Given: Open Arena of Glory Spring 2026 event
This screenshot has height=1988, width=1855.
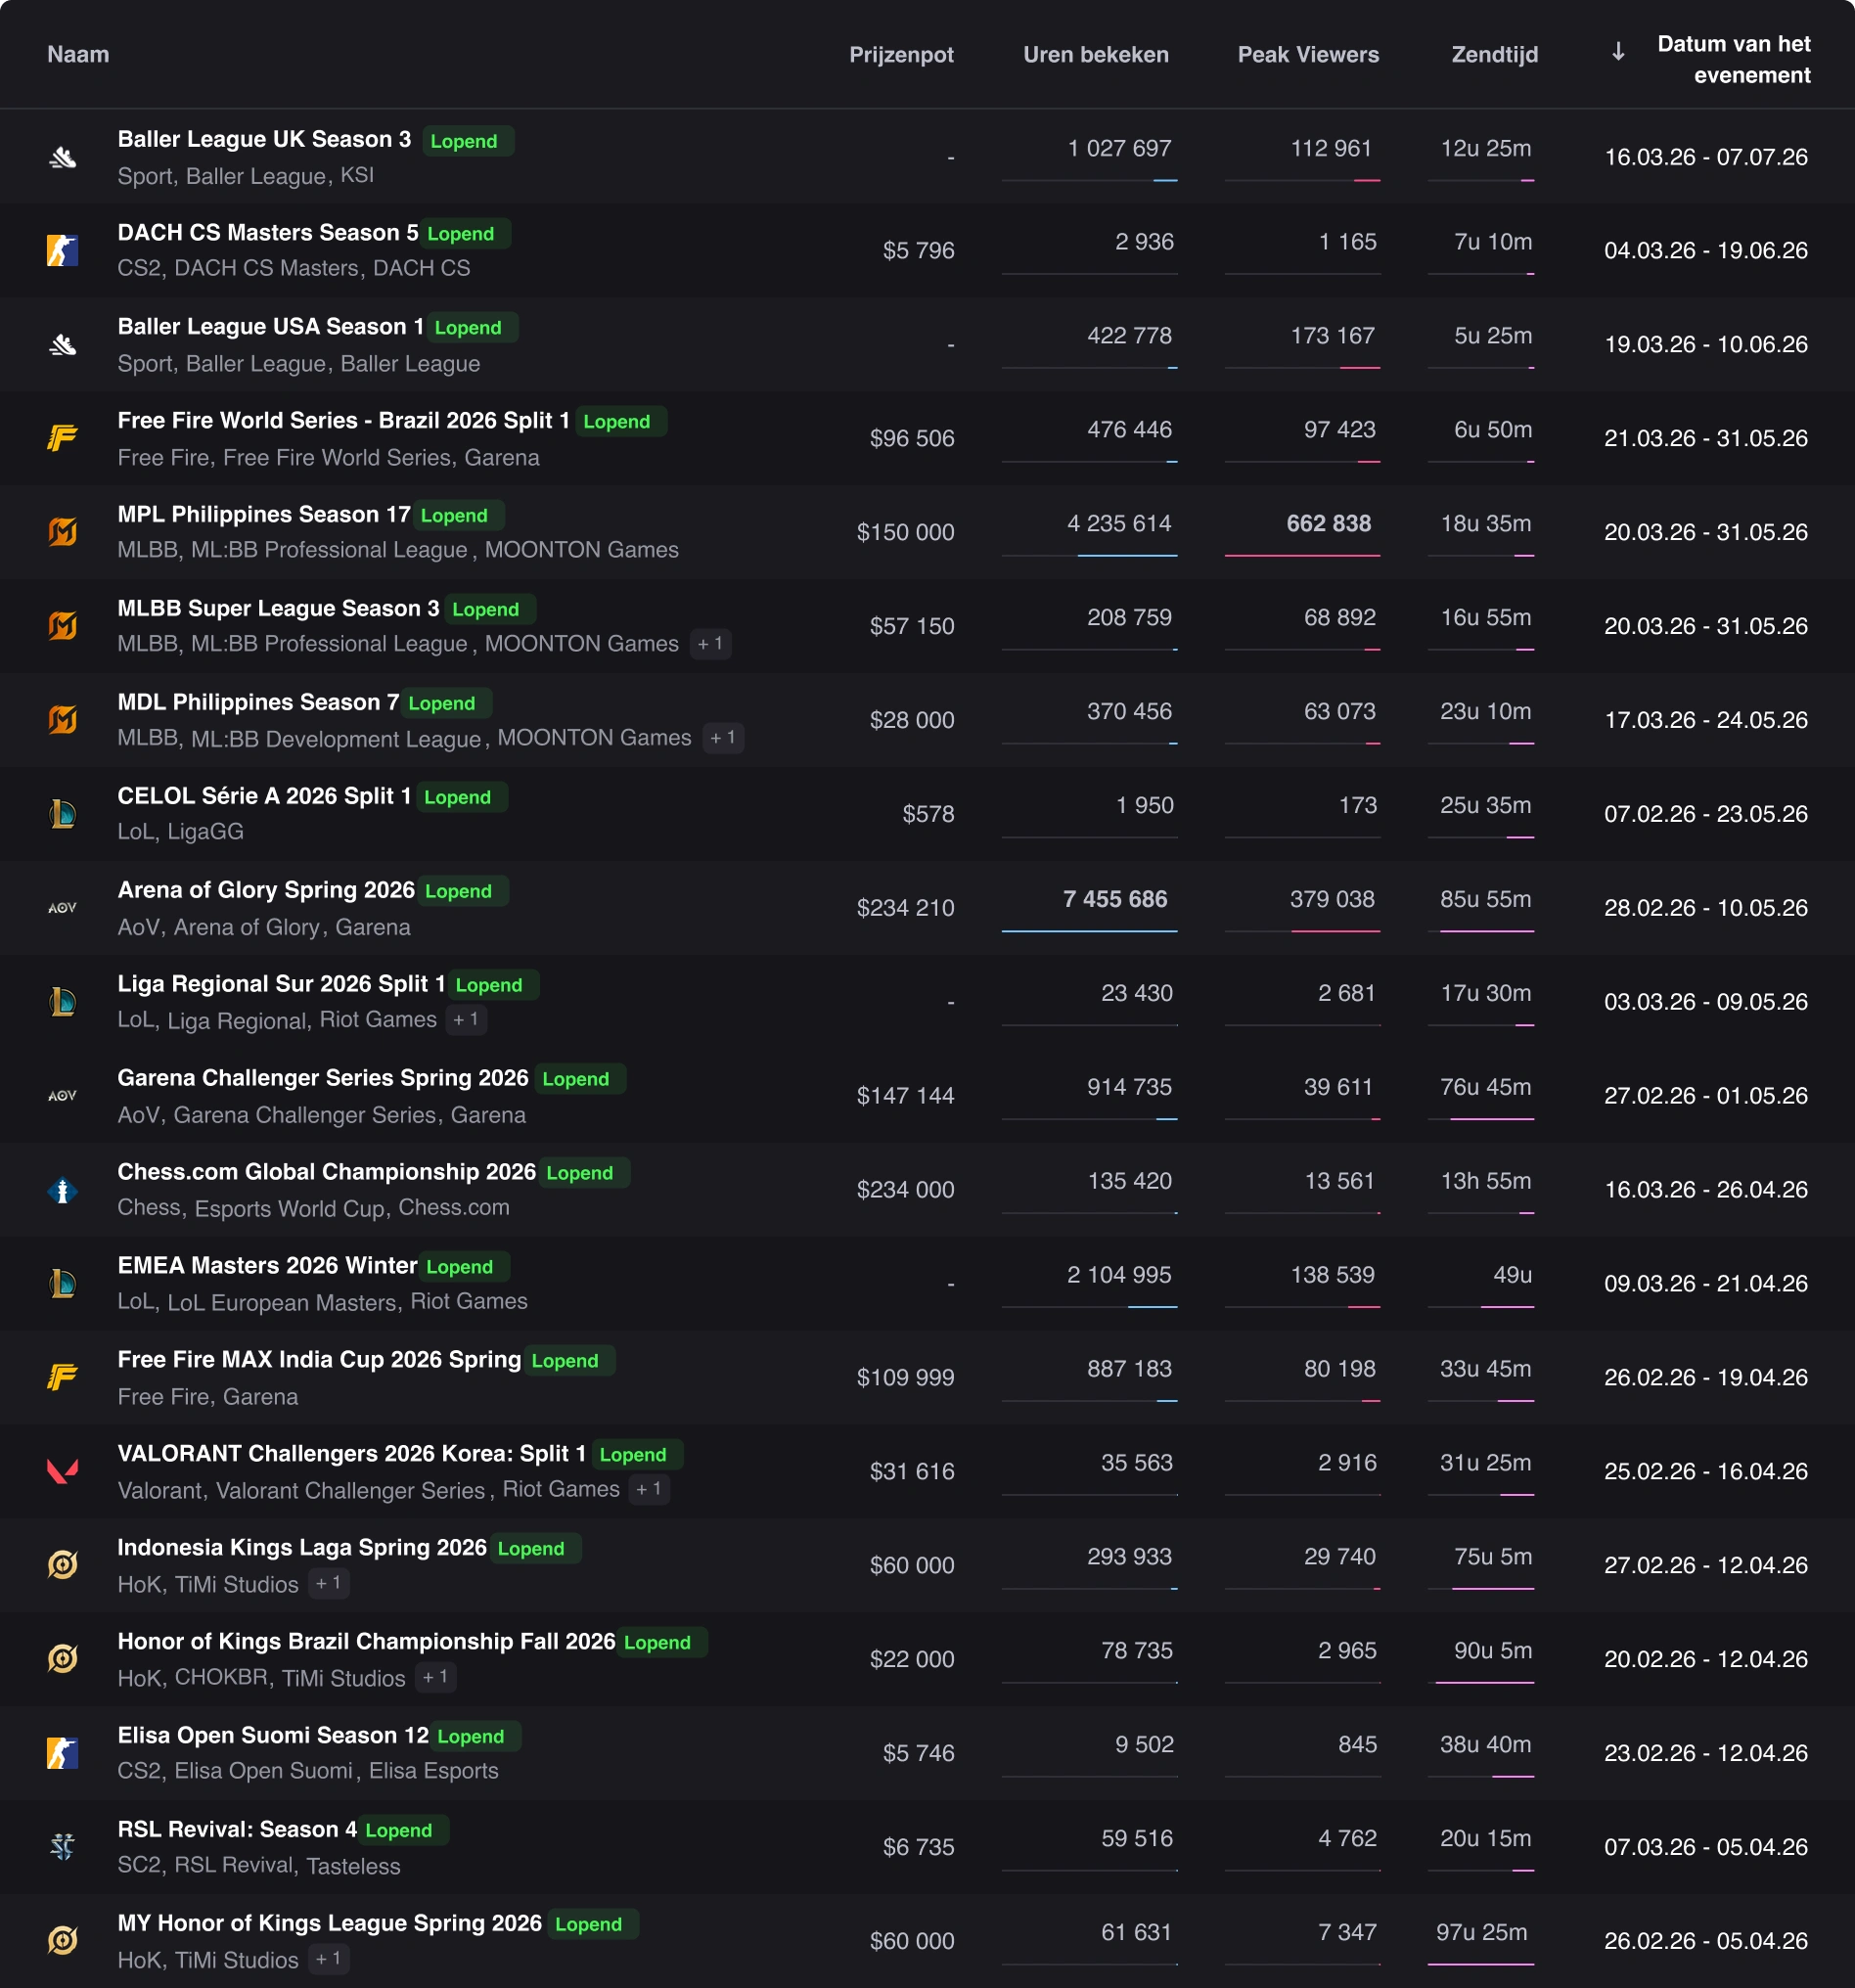Looking at the screenshot, I should pyautogui.click(x=266, y=890).
